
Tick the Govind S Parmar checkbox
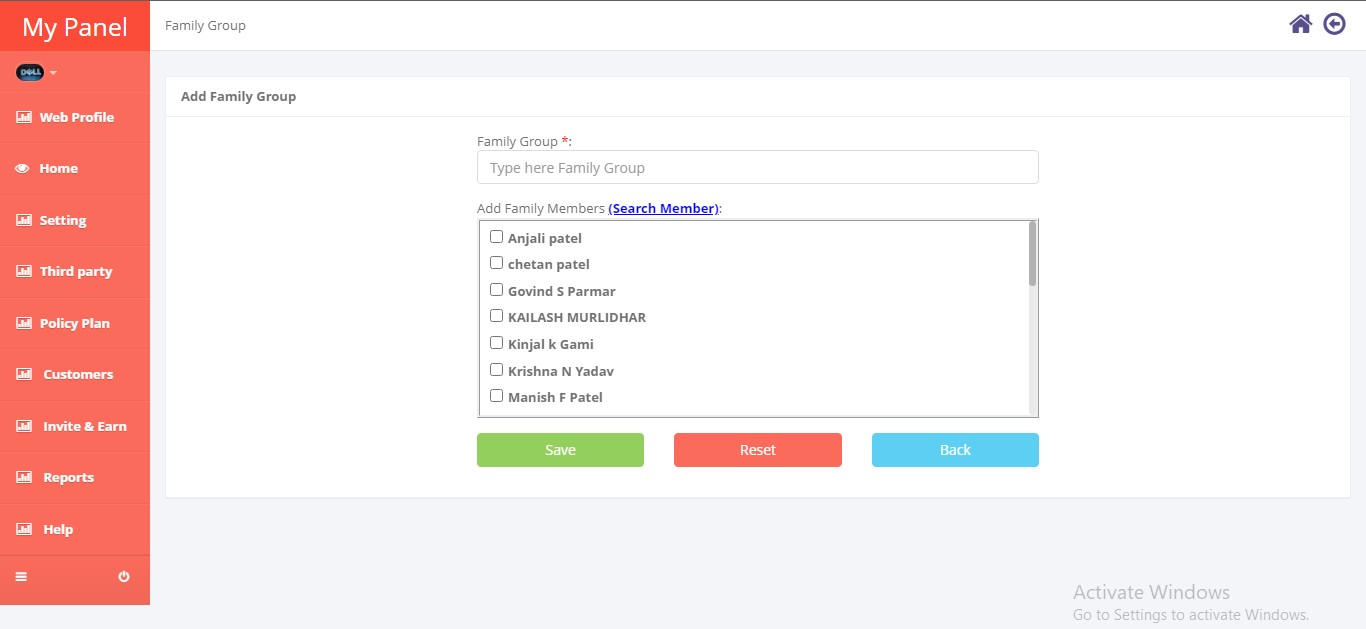point(496,290)
